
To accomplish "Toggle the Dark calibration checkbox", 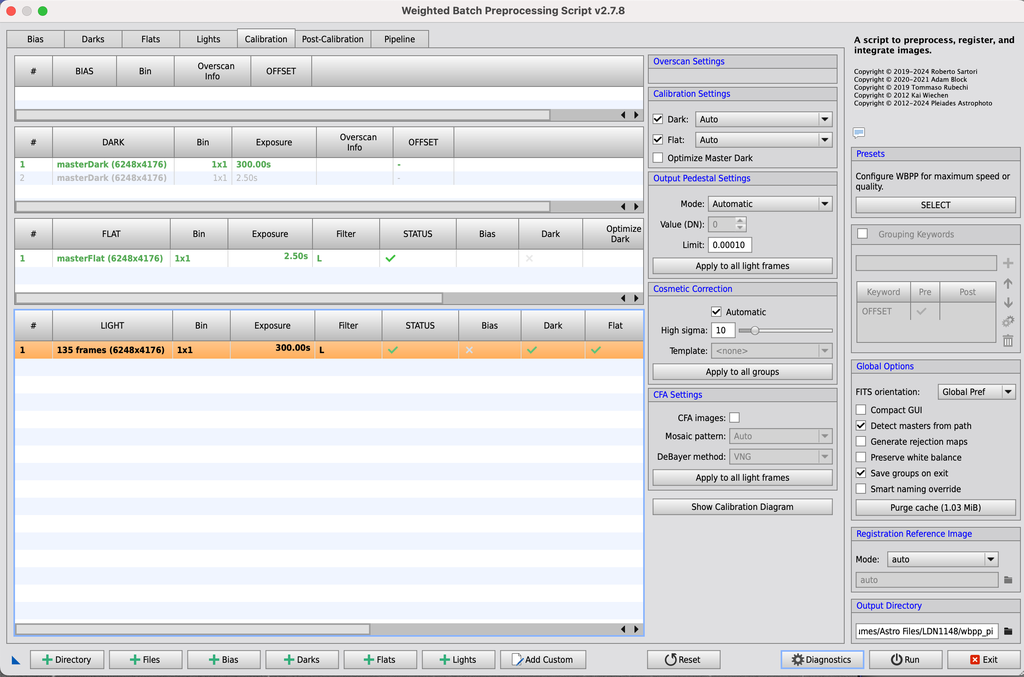I will (658, 119).
